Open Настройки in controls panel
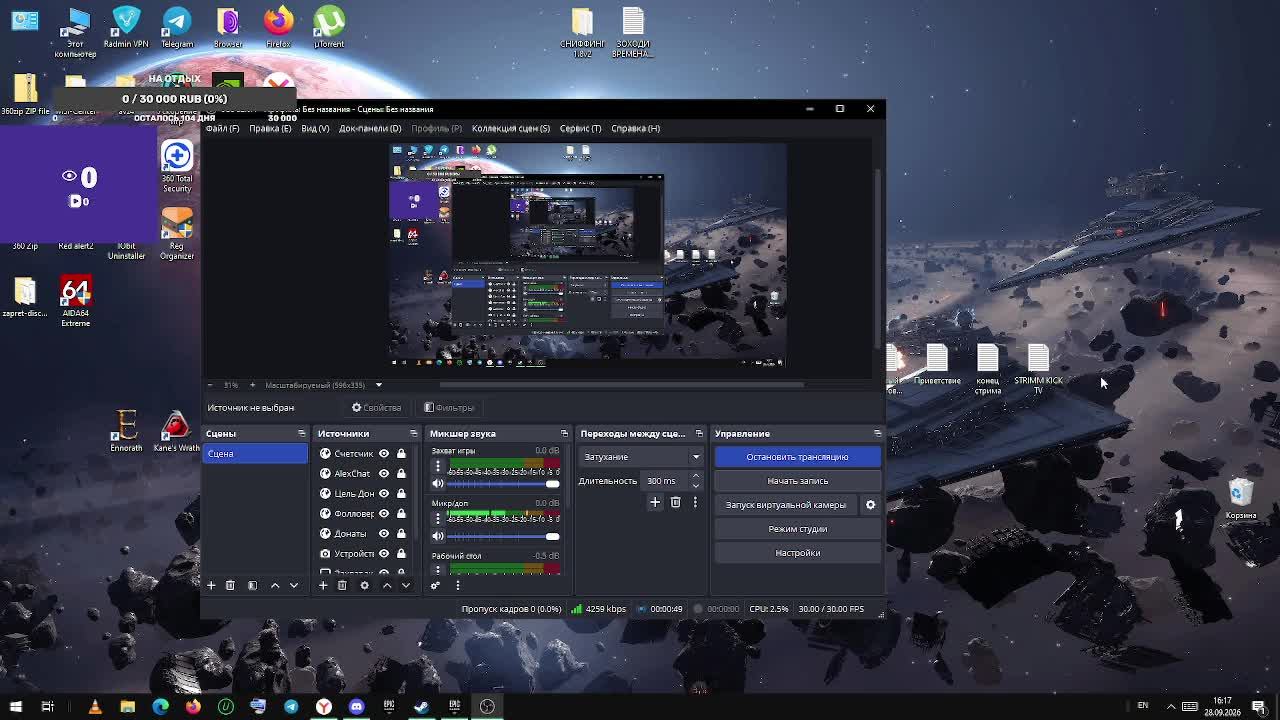Viewport: 1280px width, 720px height. pyautogui.click(x=797, y=553)
